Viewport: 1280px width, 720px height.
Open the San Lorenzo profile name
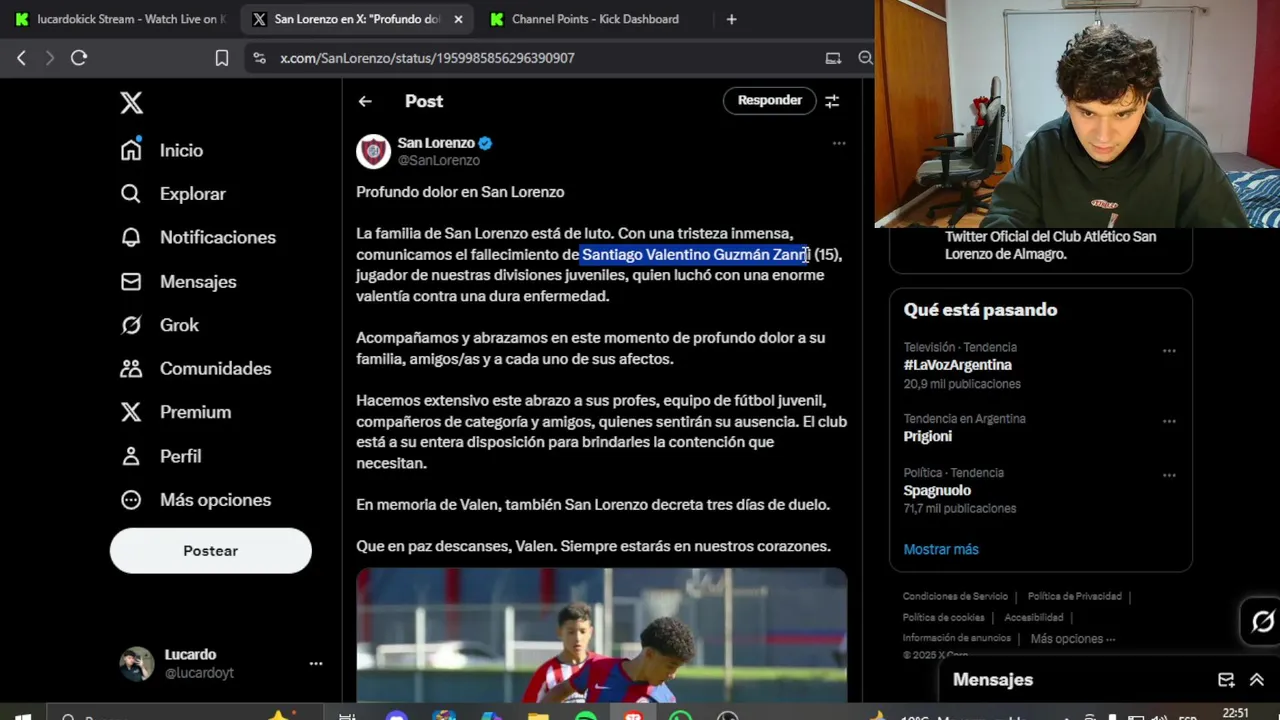click(436, 143)
